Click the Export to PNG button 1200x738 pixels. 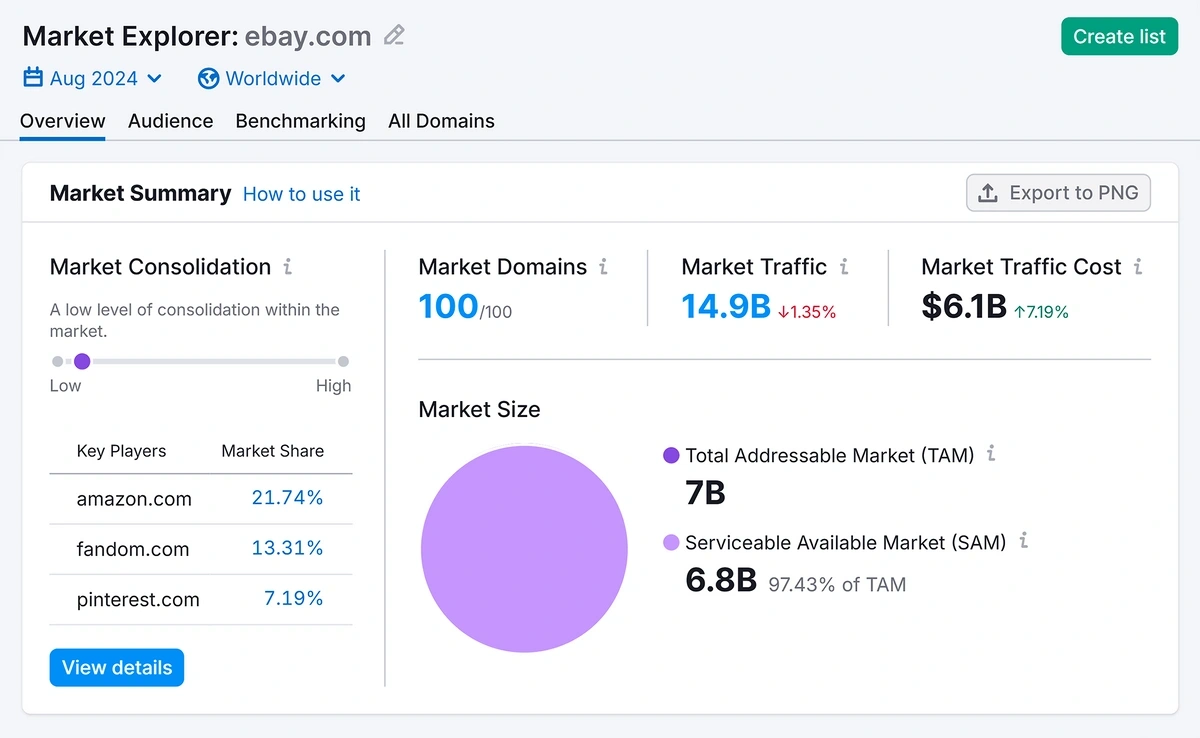pos(1058,193)
